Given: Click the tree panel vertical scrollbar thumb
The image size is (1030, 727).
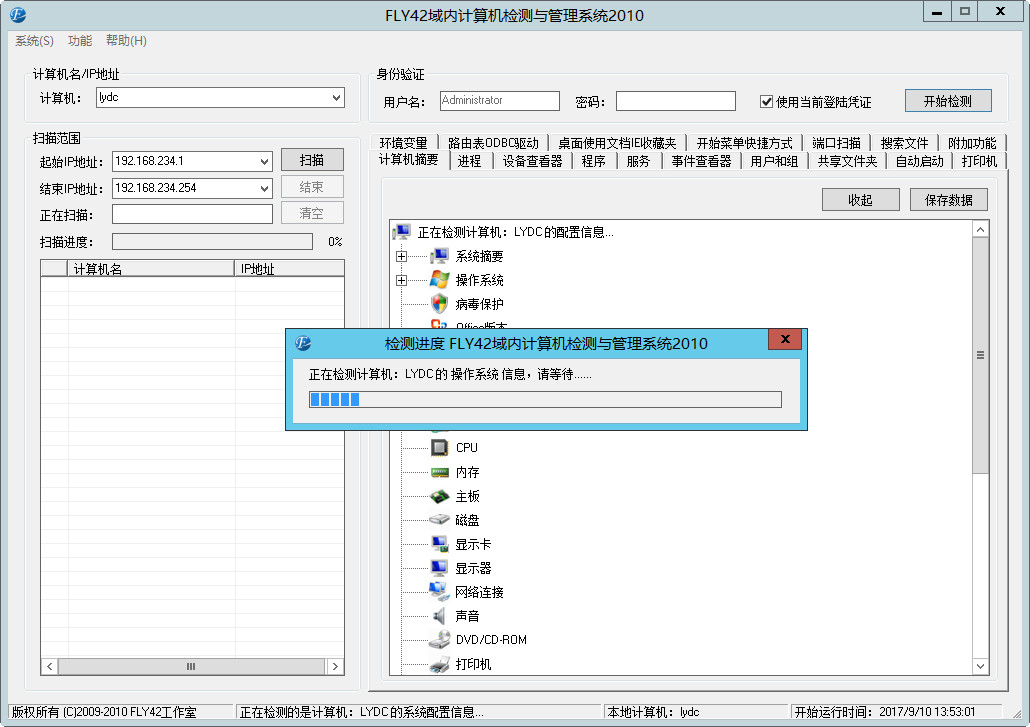Looking at the screenshot, I should tap(980, 355).
